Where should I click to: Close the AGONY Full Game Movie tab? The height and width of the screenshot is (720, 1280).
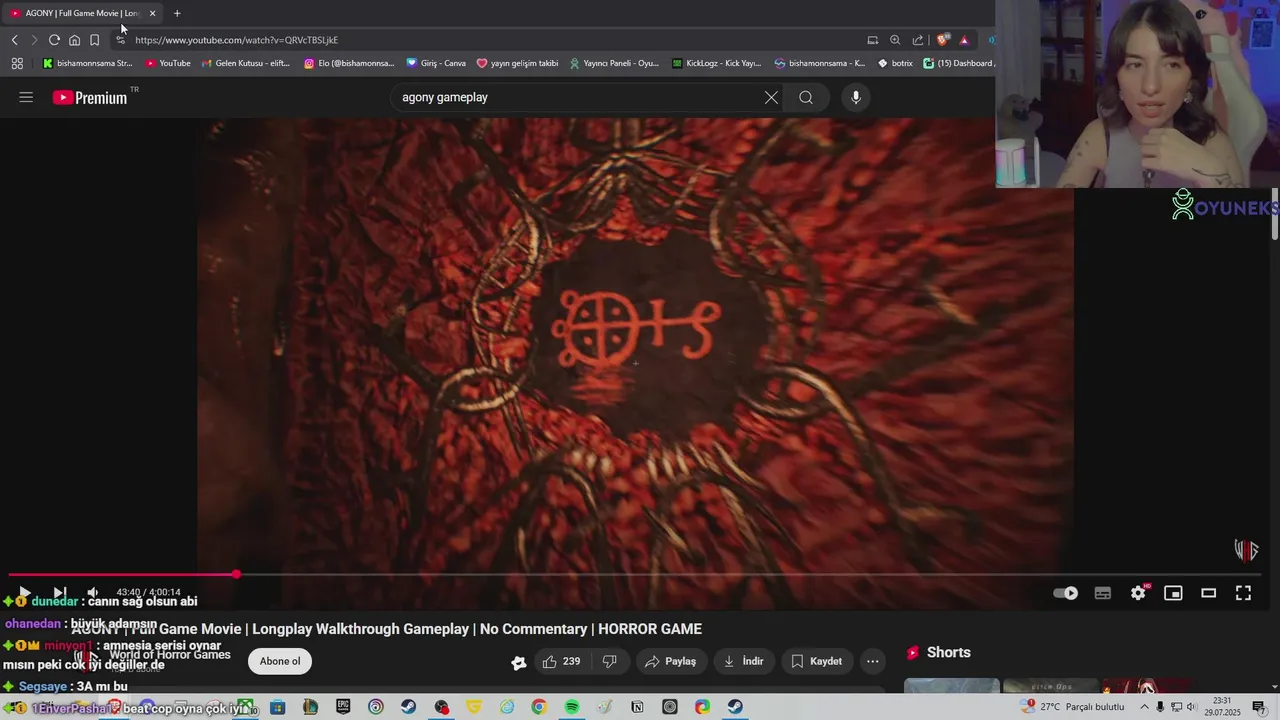tap(152, 13)
